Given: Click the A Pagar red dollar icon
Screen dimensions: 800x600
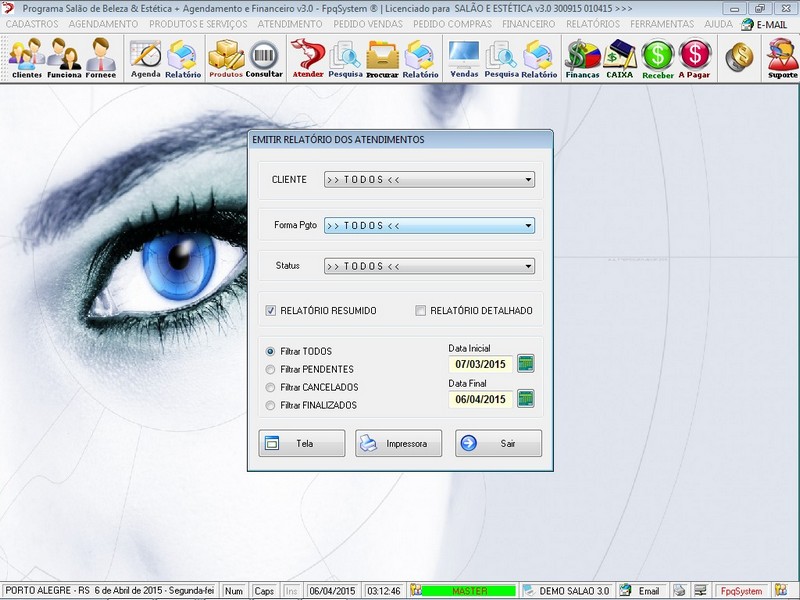Looking at the screenshot, I should (x=694, y=58).
